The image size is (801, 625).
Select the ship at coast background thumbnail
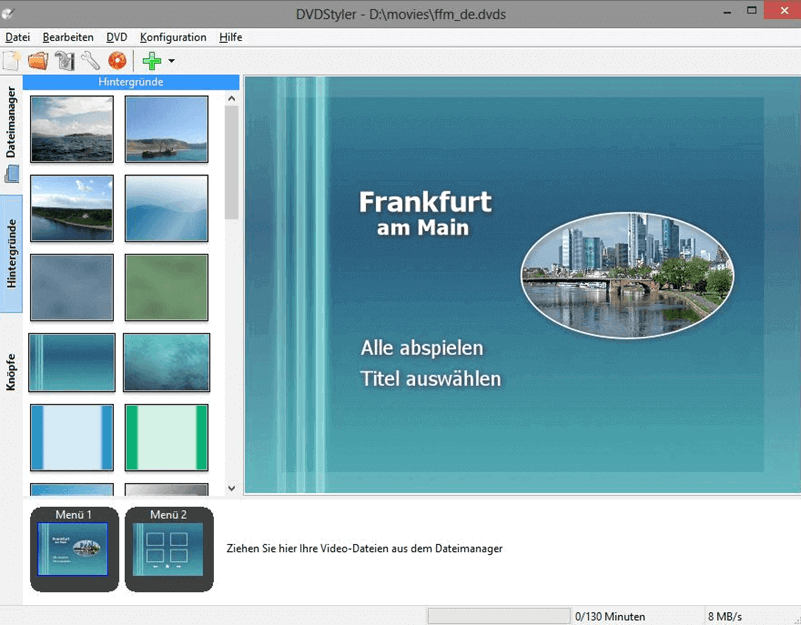167,129
